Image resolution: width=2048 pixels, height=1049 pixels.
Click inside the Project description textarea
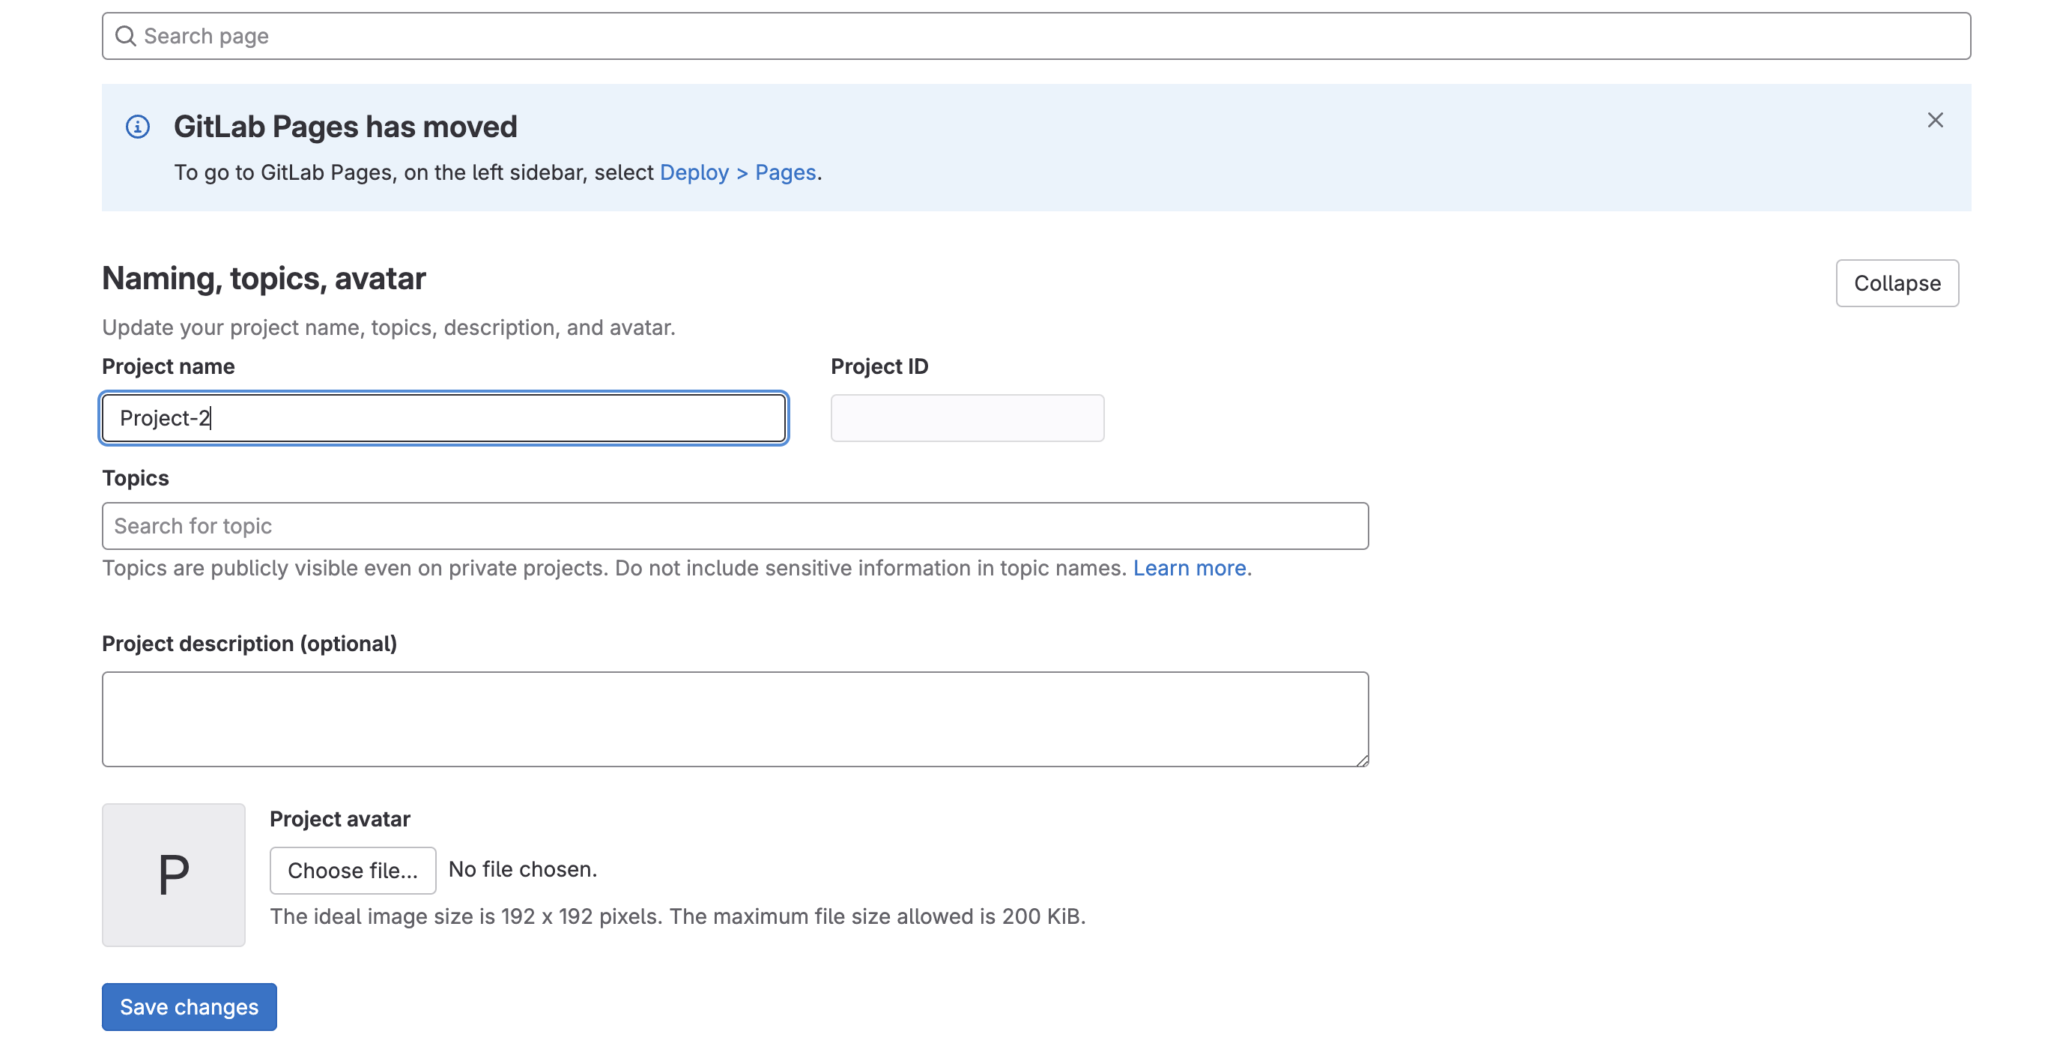click(735, 718)
